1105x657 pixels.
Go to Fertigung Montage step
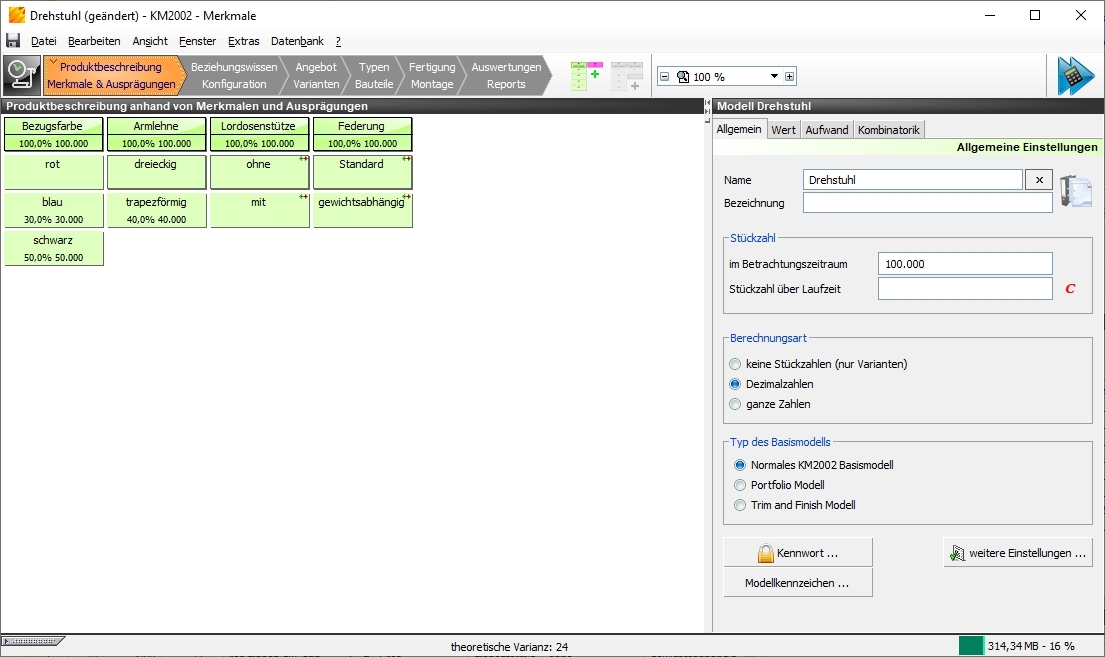[432, 75]
